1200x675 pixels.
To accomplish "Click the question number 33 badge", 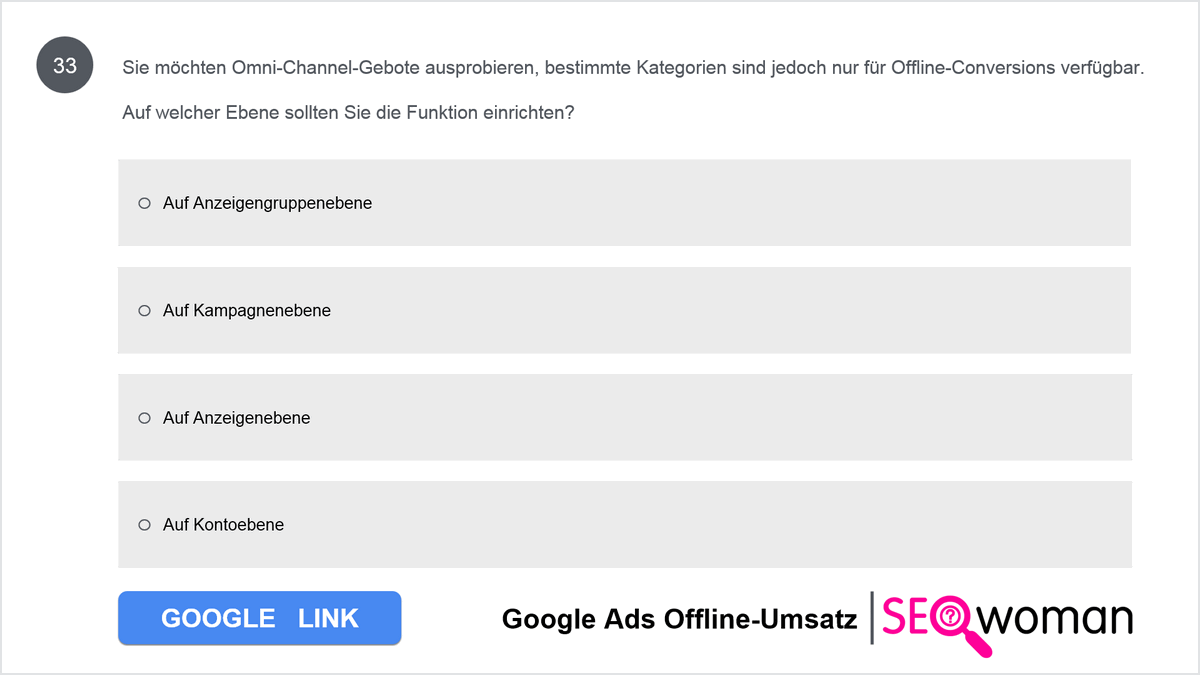I will [65, 67].
